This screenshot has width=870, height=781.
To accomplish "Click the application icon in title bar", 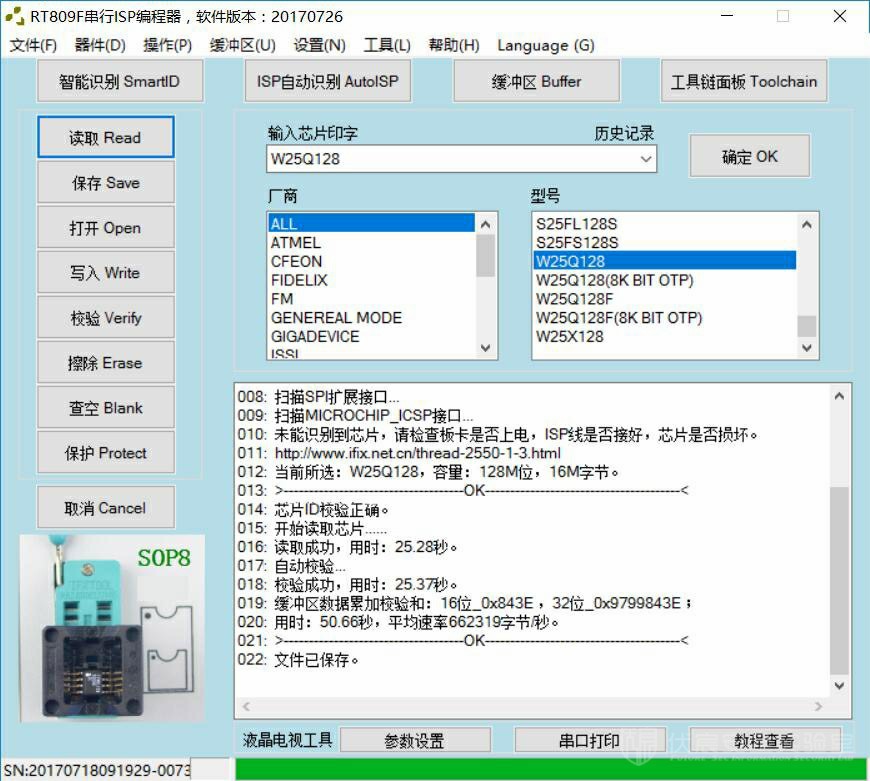I will coord(15,16).
